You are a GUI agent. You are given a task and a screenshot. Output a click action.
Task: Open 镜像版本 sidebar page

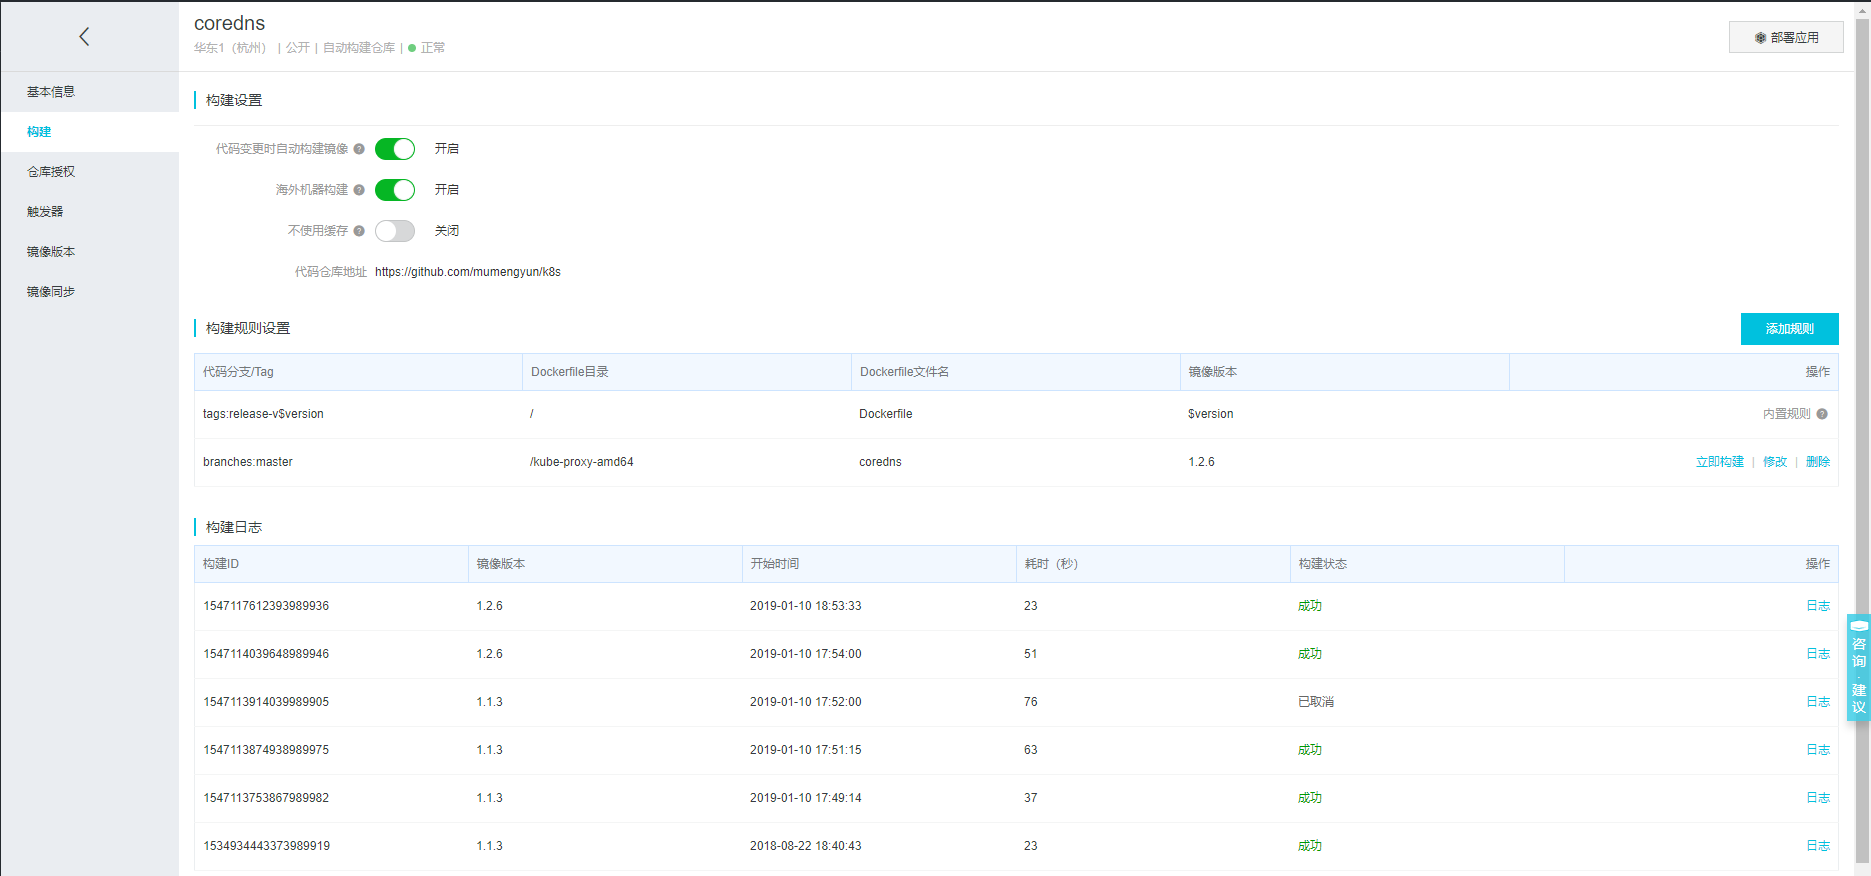click(51, 252)
